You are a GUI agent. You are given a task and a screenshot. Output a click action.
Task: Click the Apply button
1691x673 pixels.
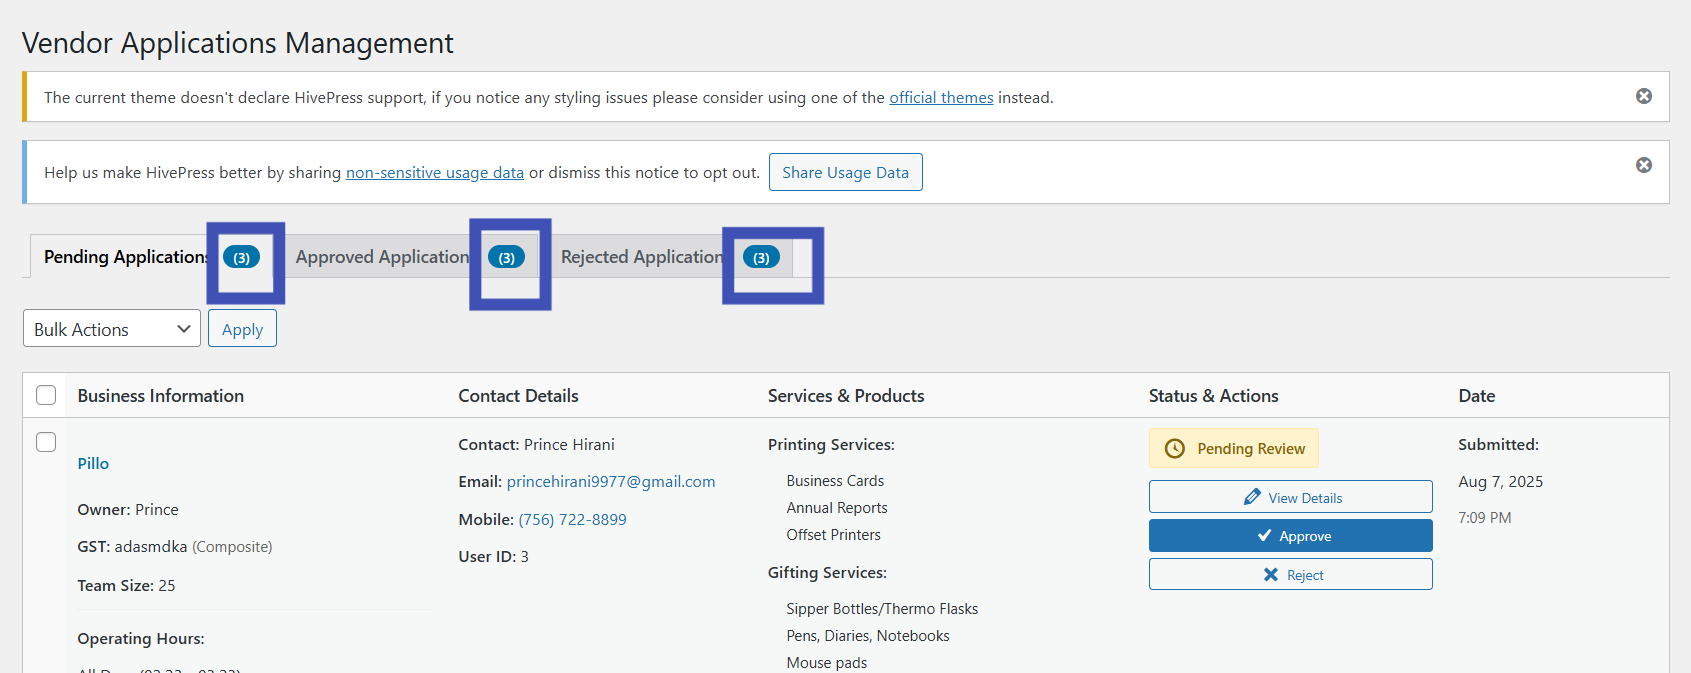point(242,329)
